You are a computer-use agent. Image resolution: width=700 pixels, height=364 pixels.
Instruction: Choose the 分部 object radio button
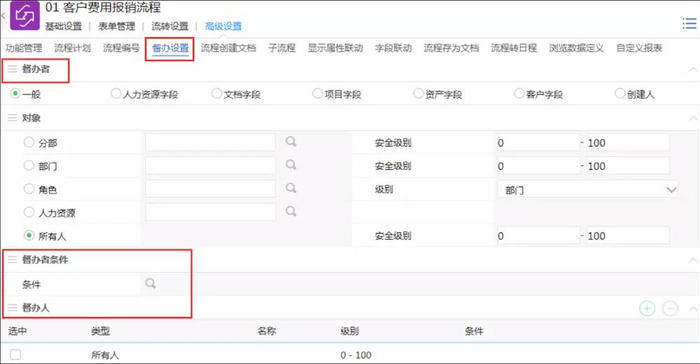pyautogui.click(x=29, y=142)
